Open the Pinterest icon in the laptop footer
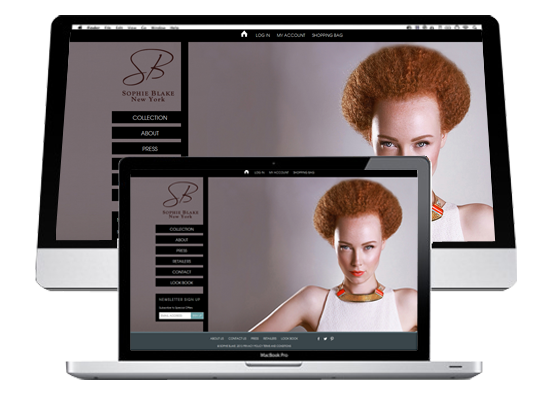The width and height of the screenshot is (550, 395). pyautogui.click(x=332, y=339)
